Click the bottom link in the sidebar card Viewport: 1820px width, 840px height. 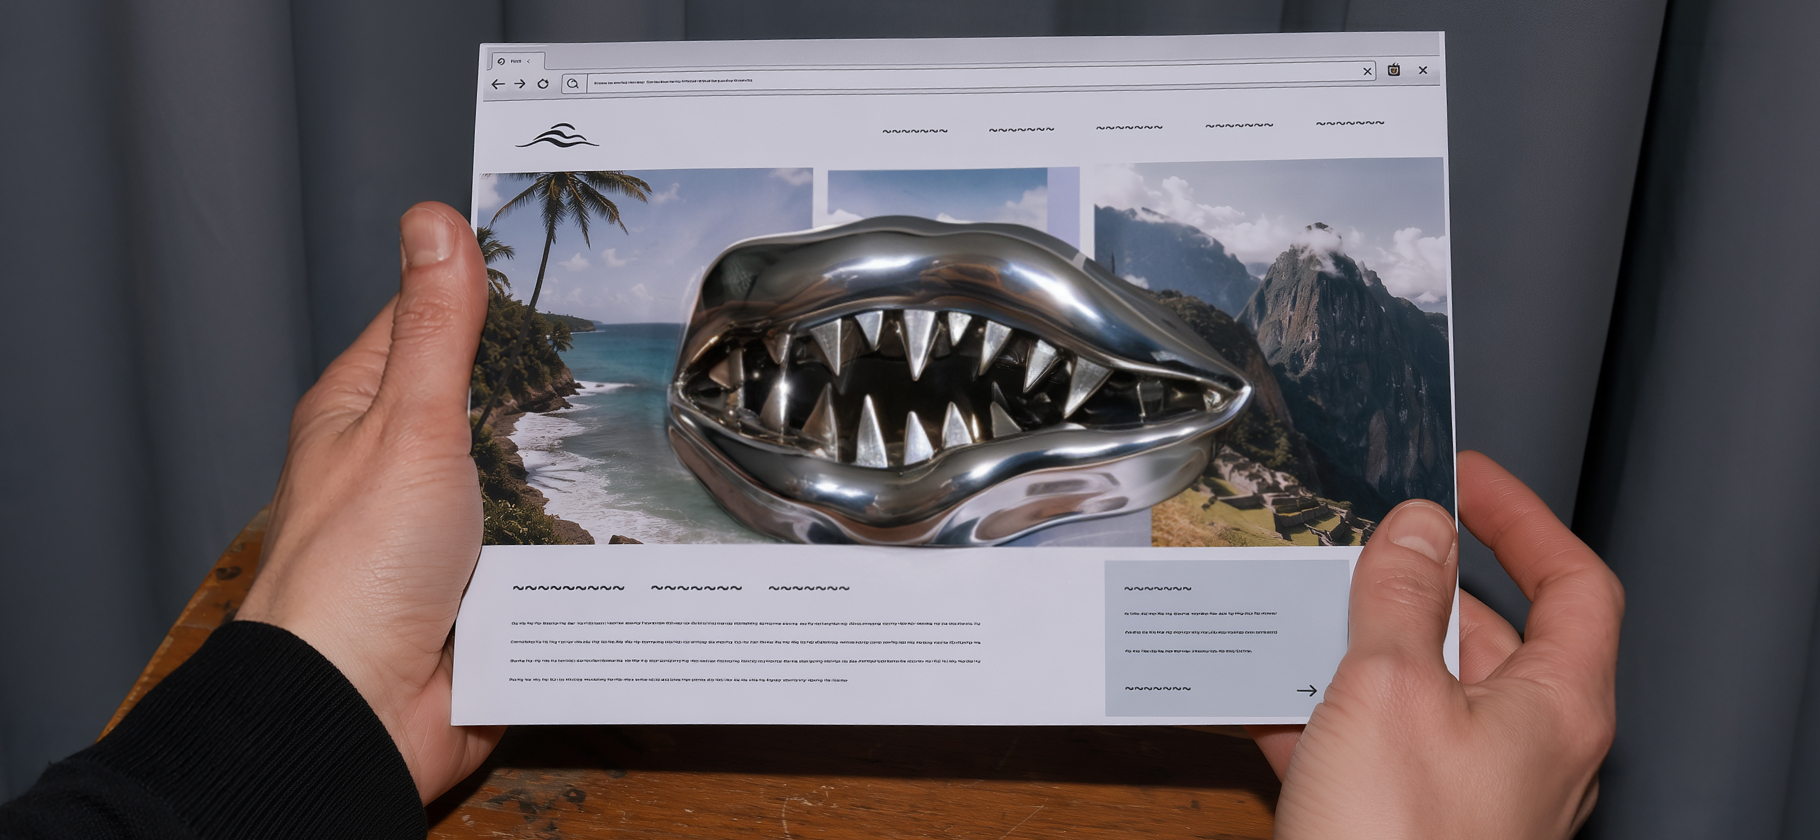pos(1158,689)
